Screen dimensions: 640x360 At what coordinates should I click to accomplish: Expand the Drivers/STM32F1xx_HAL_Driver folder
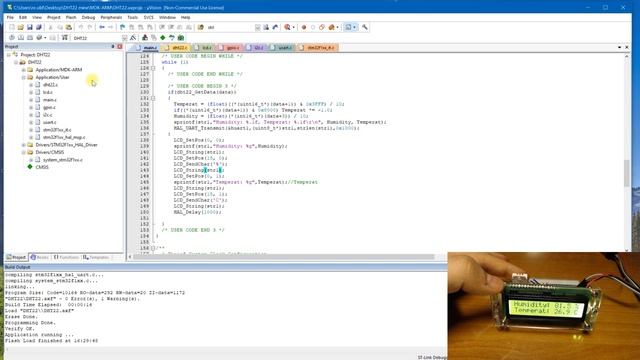(24, 145)
